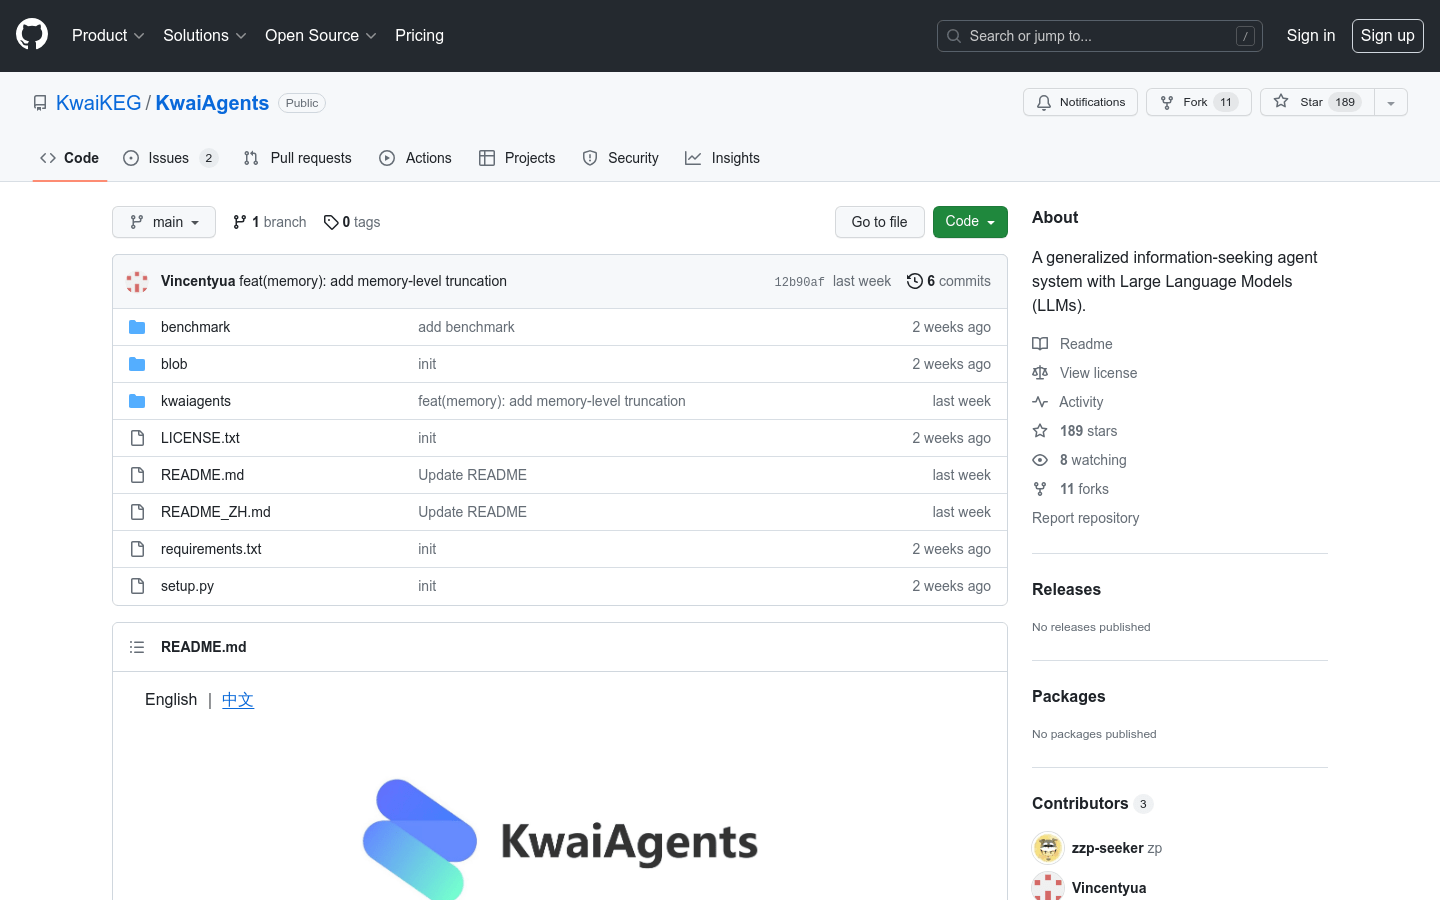Switch to the Pull requests tab

click(297, 157)
